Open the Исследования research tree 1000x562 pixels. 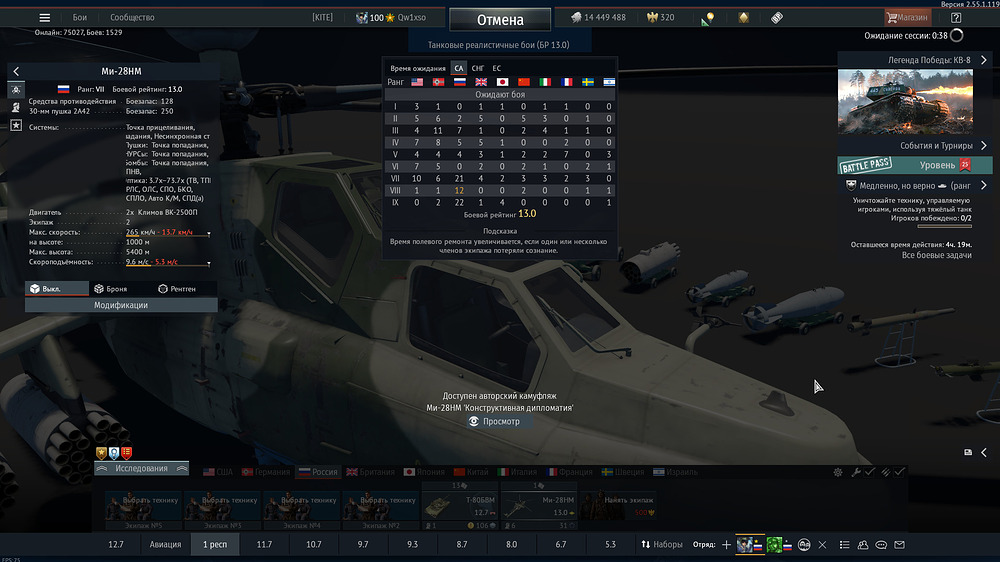(x=142, y=468)
